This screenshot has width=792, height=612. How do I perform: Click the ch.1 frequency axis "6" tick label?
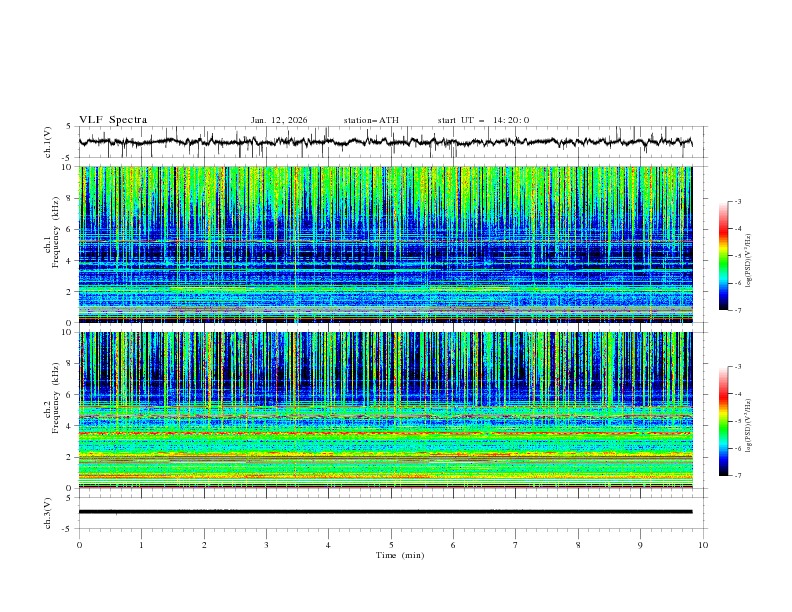[x=70, y=229]
